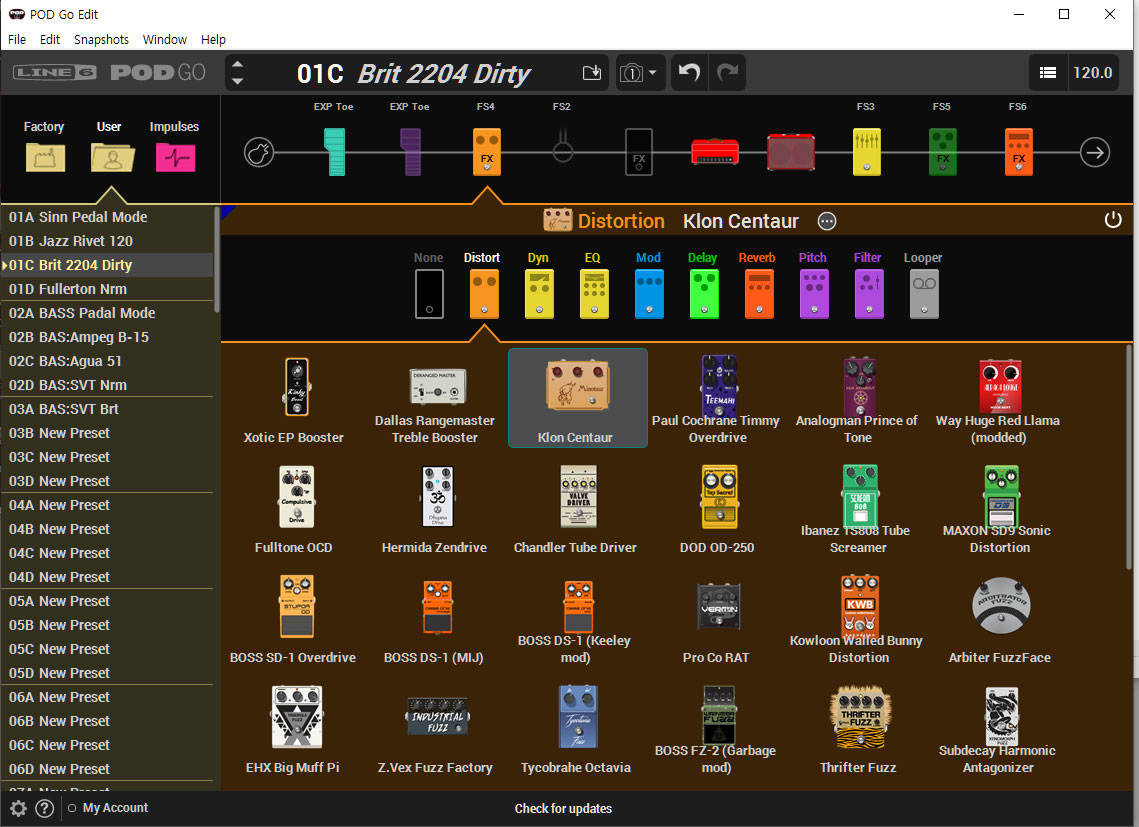Switch to the Impulses tab

pyautogui.click(x=174, y=147)
